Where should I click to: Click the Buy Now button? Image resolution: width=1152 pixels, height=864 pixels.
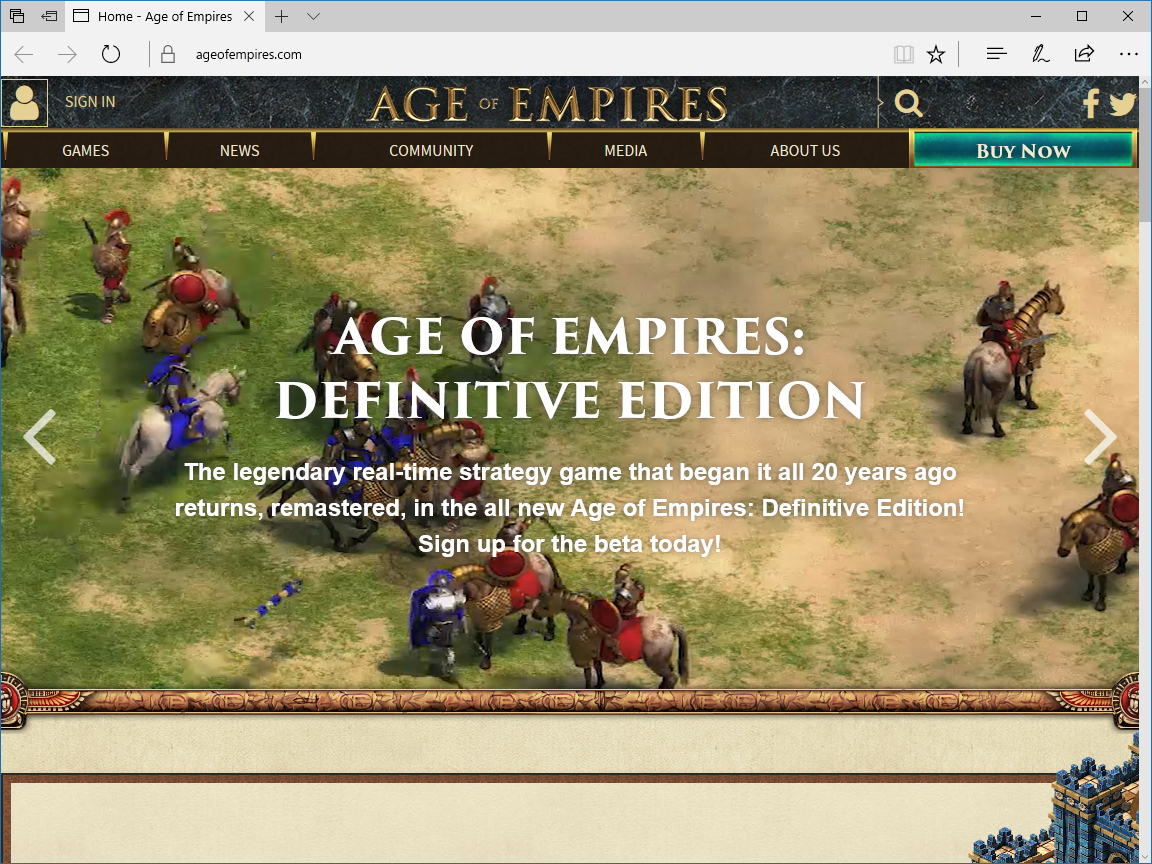click(1023, 150)
